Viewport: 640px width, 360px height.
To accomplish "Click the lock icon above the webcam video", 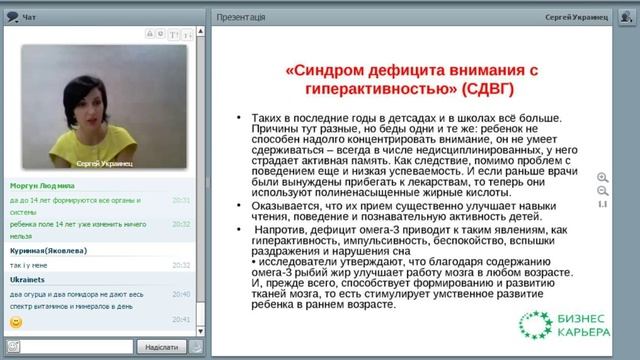I will pos(150,34).
